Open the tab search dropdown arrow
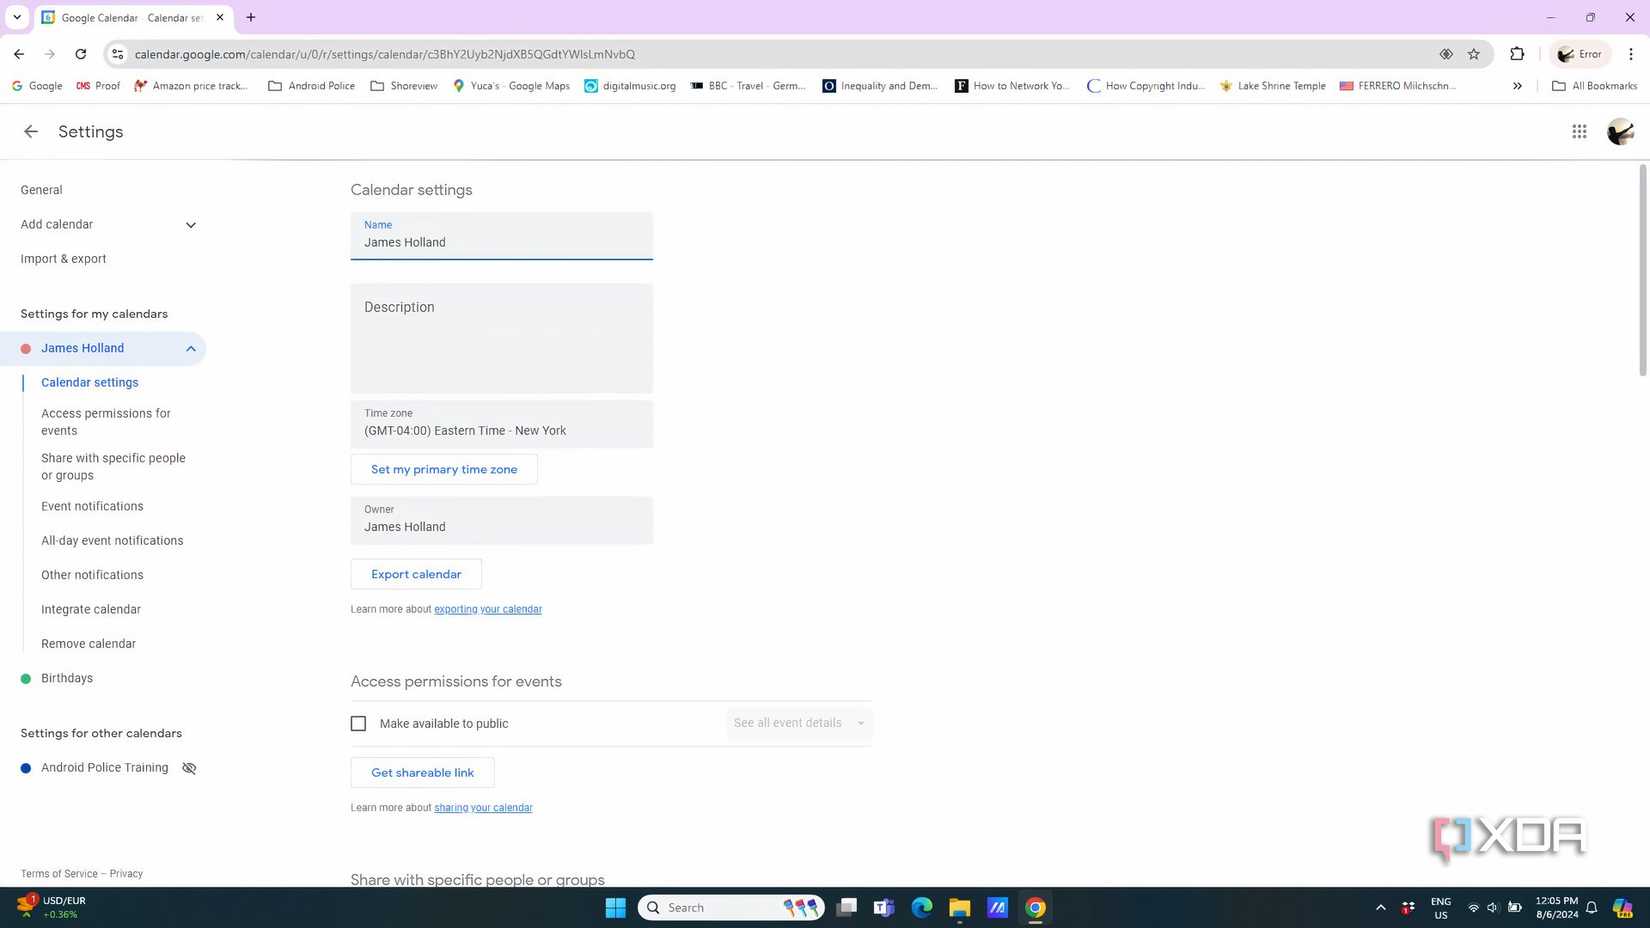The image size is (1650, 928). point(17,17)
